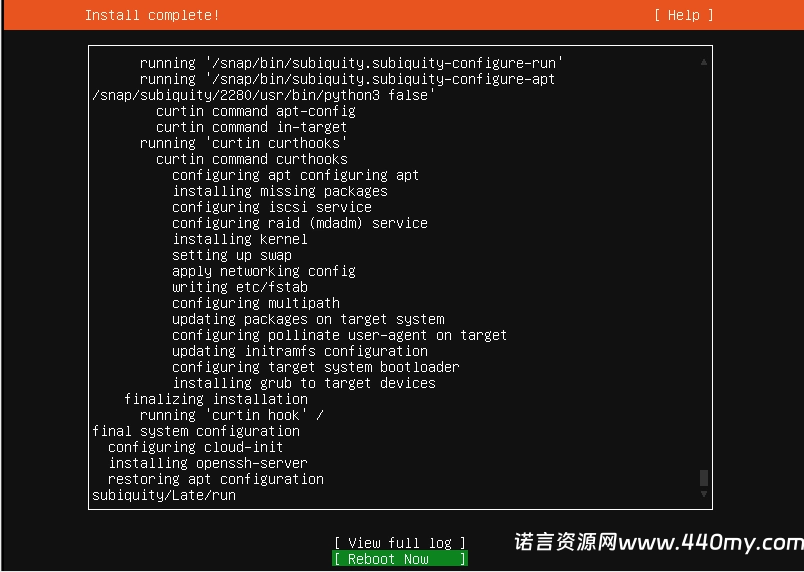Click the 'installing missing packages' line

point(280,191)
